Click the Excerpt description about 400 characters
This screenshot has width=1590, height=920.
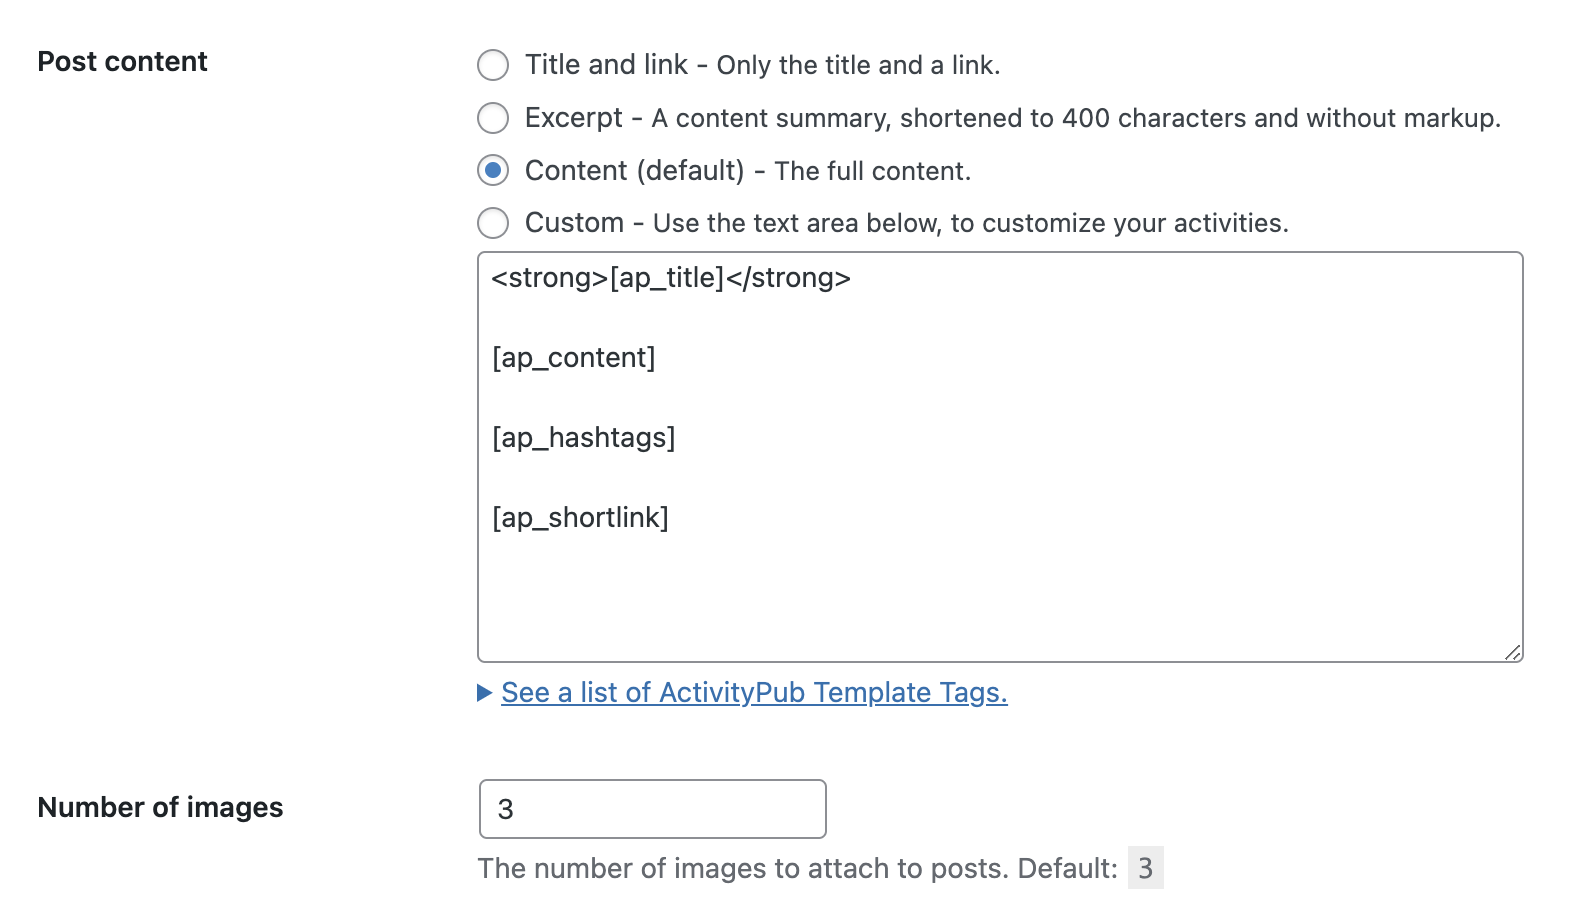click(1076, 119)
